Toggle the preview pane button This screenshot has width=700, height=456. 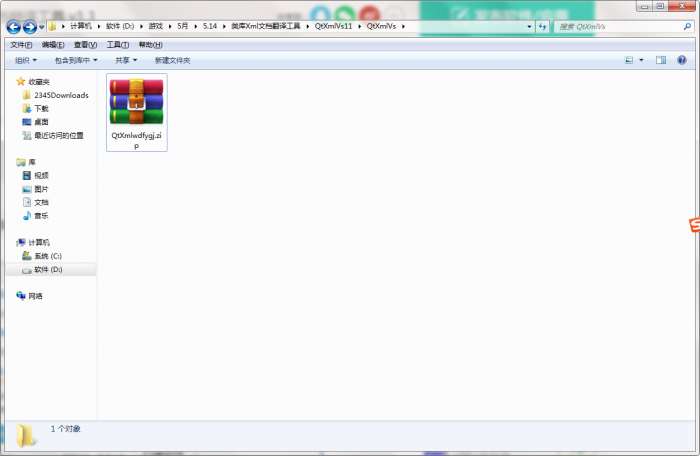pos(661,60)
